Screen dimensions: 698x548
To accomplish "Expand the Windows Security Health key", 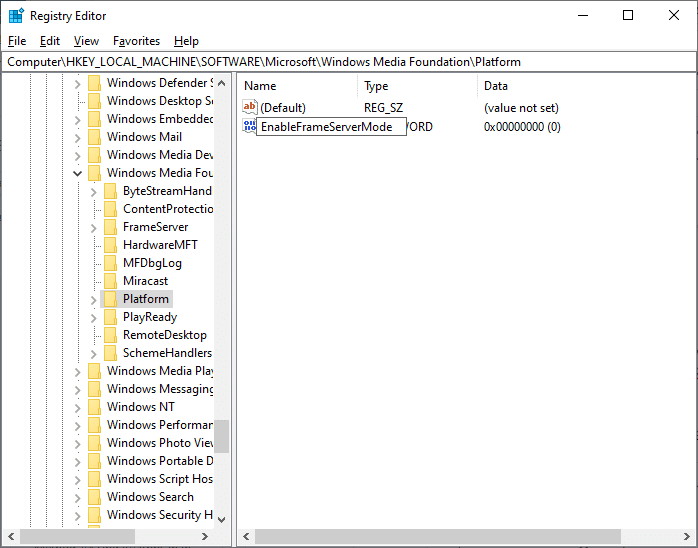I will (x=77, y=516).
